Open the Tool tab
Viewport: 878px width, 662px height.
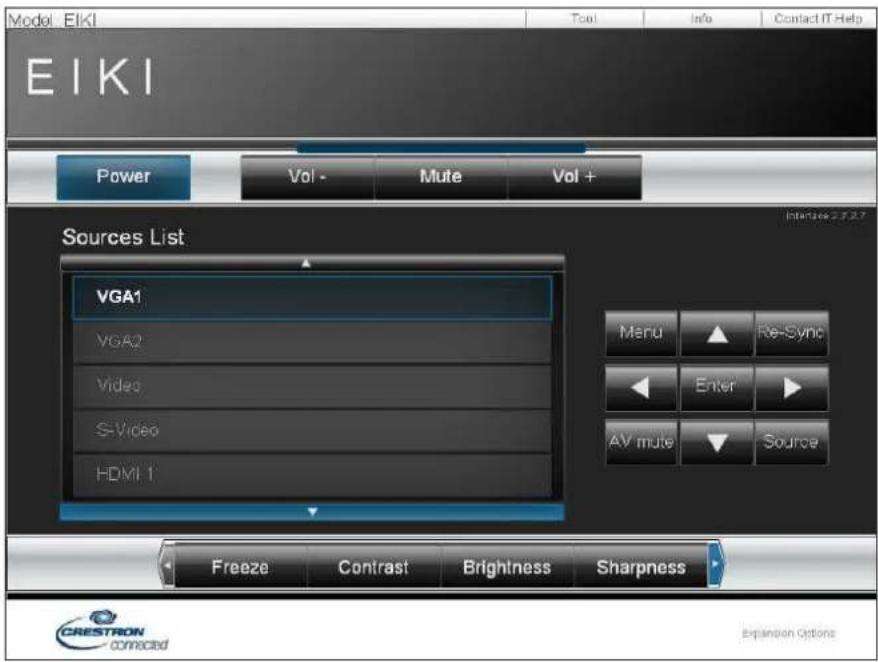(x=584, y=18)
